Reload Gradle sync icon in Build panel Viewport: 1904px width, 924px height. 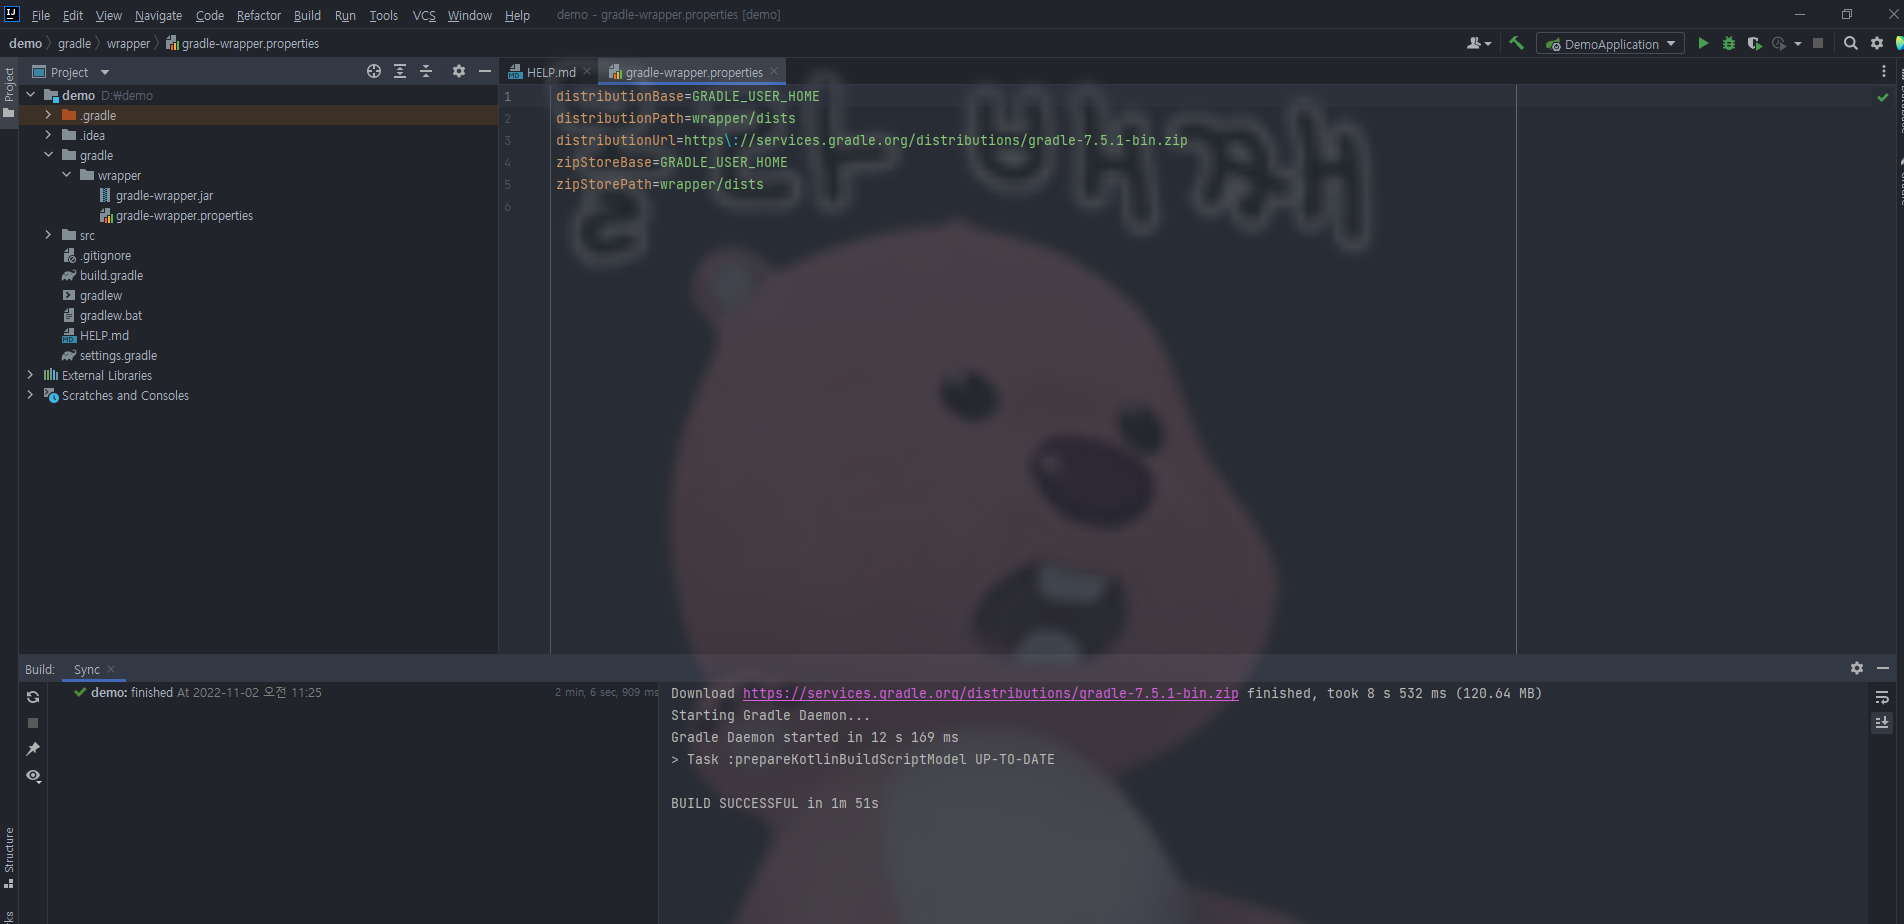click(x=33, y=697)
